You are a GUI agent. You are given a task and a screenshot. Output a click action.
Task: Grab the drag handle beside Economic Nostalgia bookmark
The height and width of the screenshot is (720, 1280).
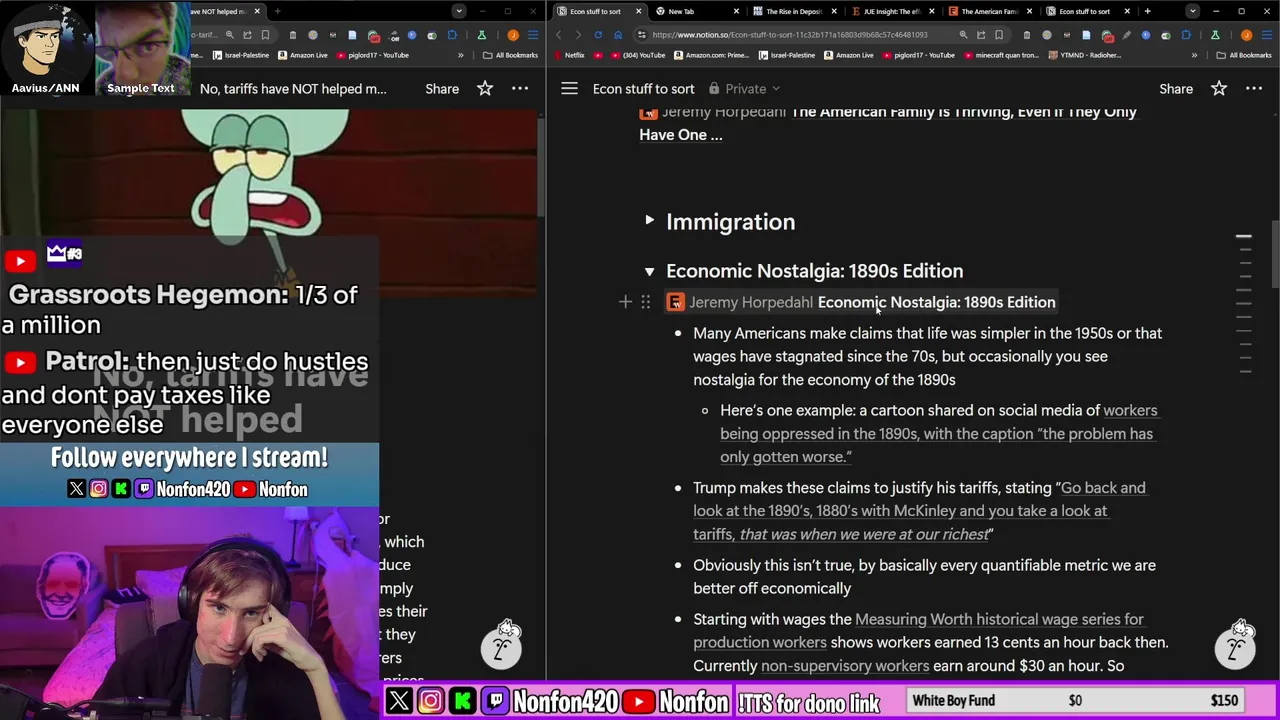645,302
